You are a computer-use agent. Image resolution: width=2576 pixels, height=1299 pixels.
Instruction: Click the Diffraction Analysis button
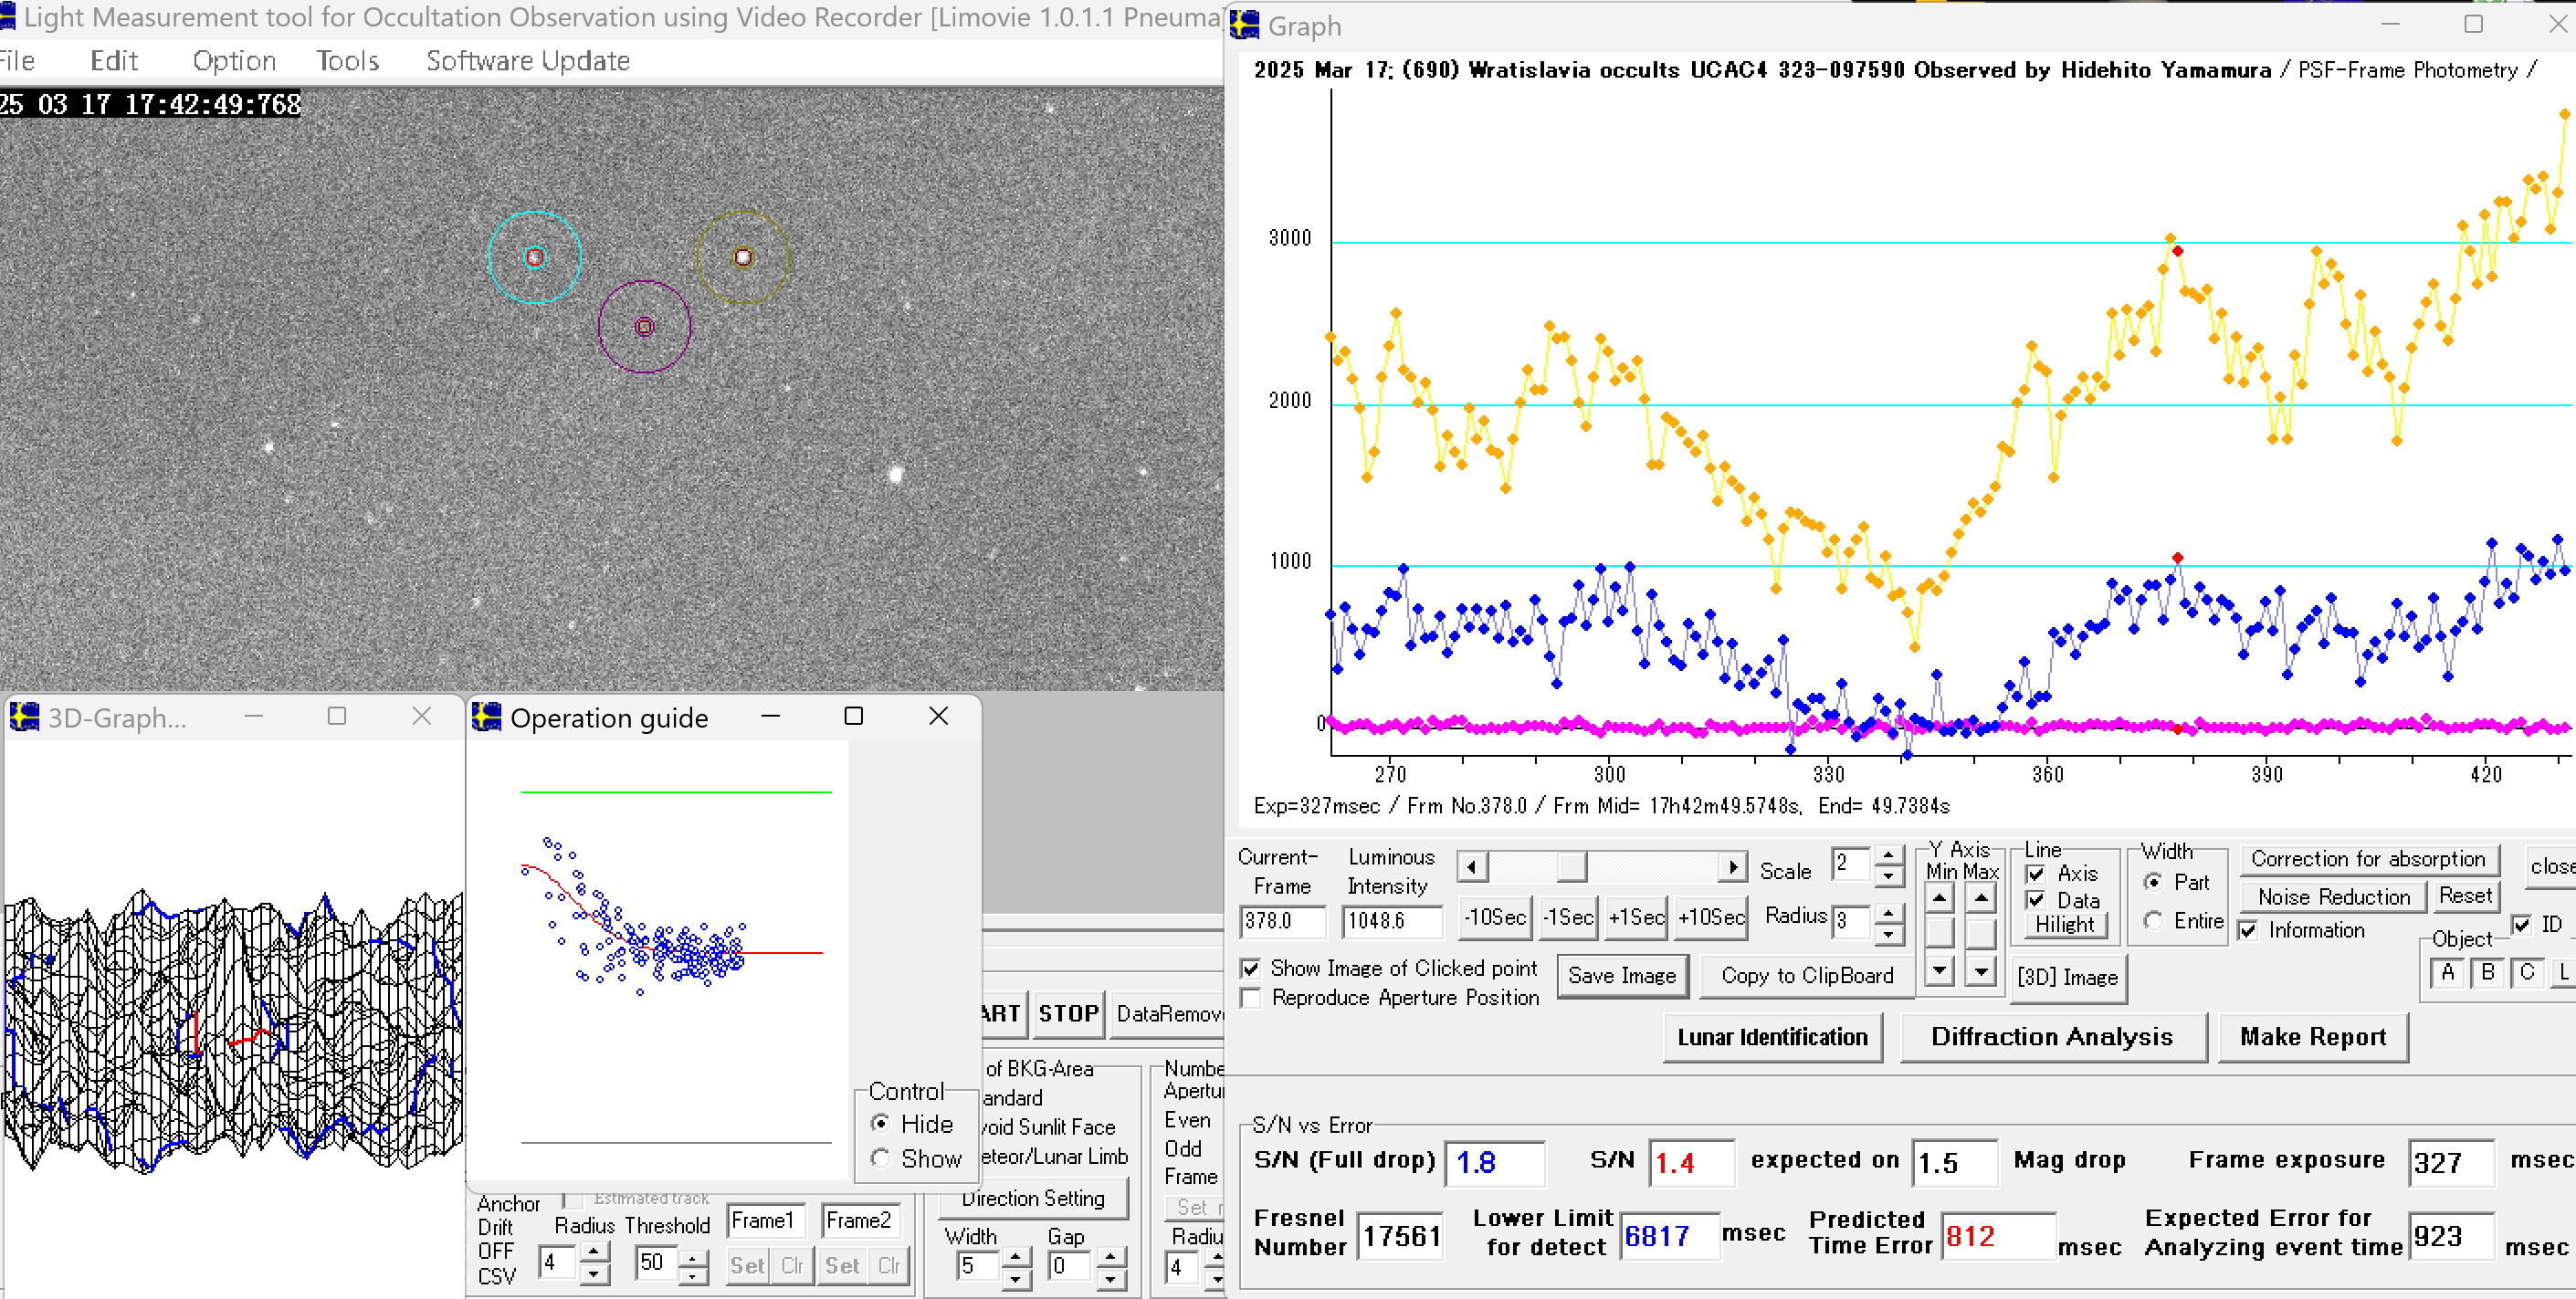point(2051,1037)
